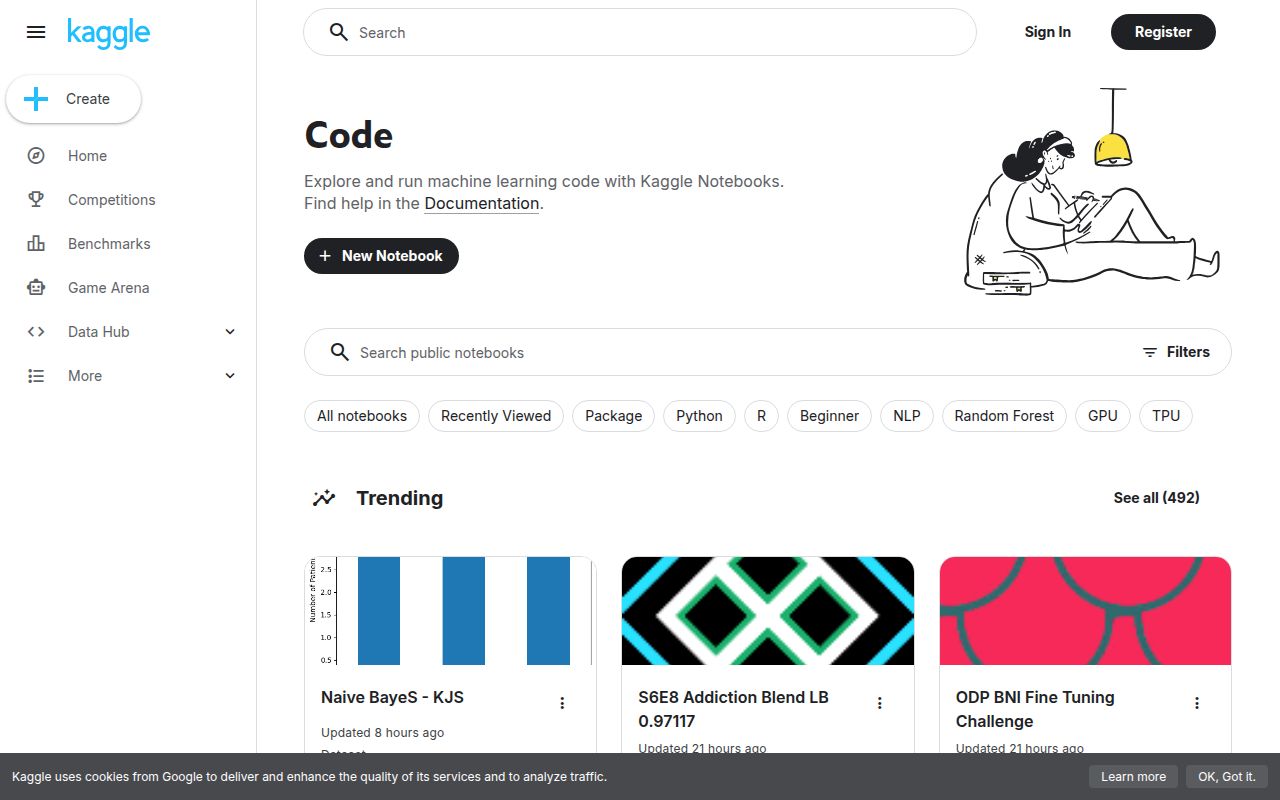This screenshot has width=1280, height=800.
Task: Open the Documentation link
Action: tap(482, 203)
